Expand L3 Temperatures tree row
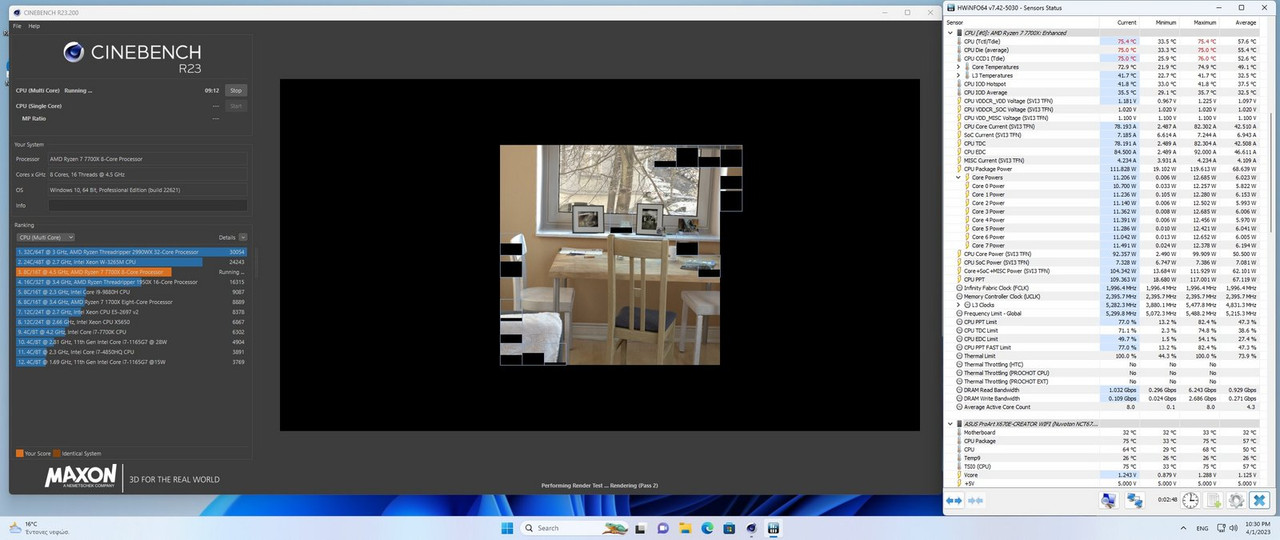 (x=958, y=75)
